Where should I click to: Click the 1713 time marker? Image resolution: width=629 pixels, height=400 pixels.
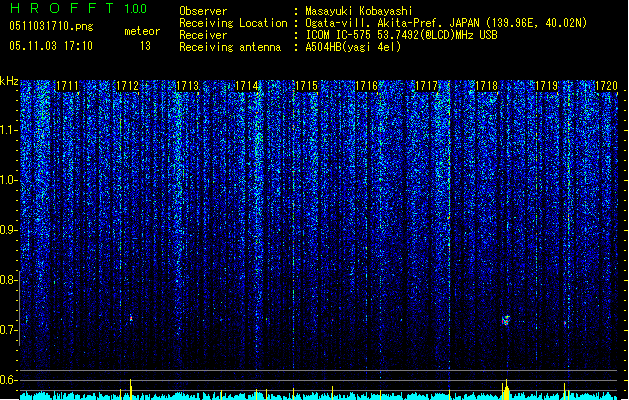tap(187, 86)
